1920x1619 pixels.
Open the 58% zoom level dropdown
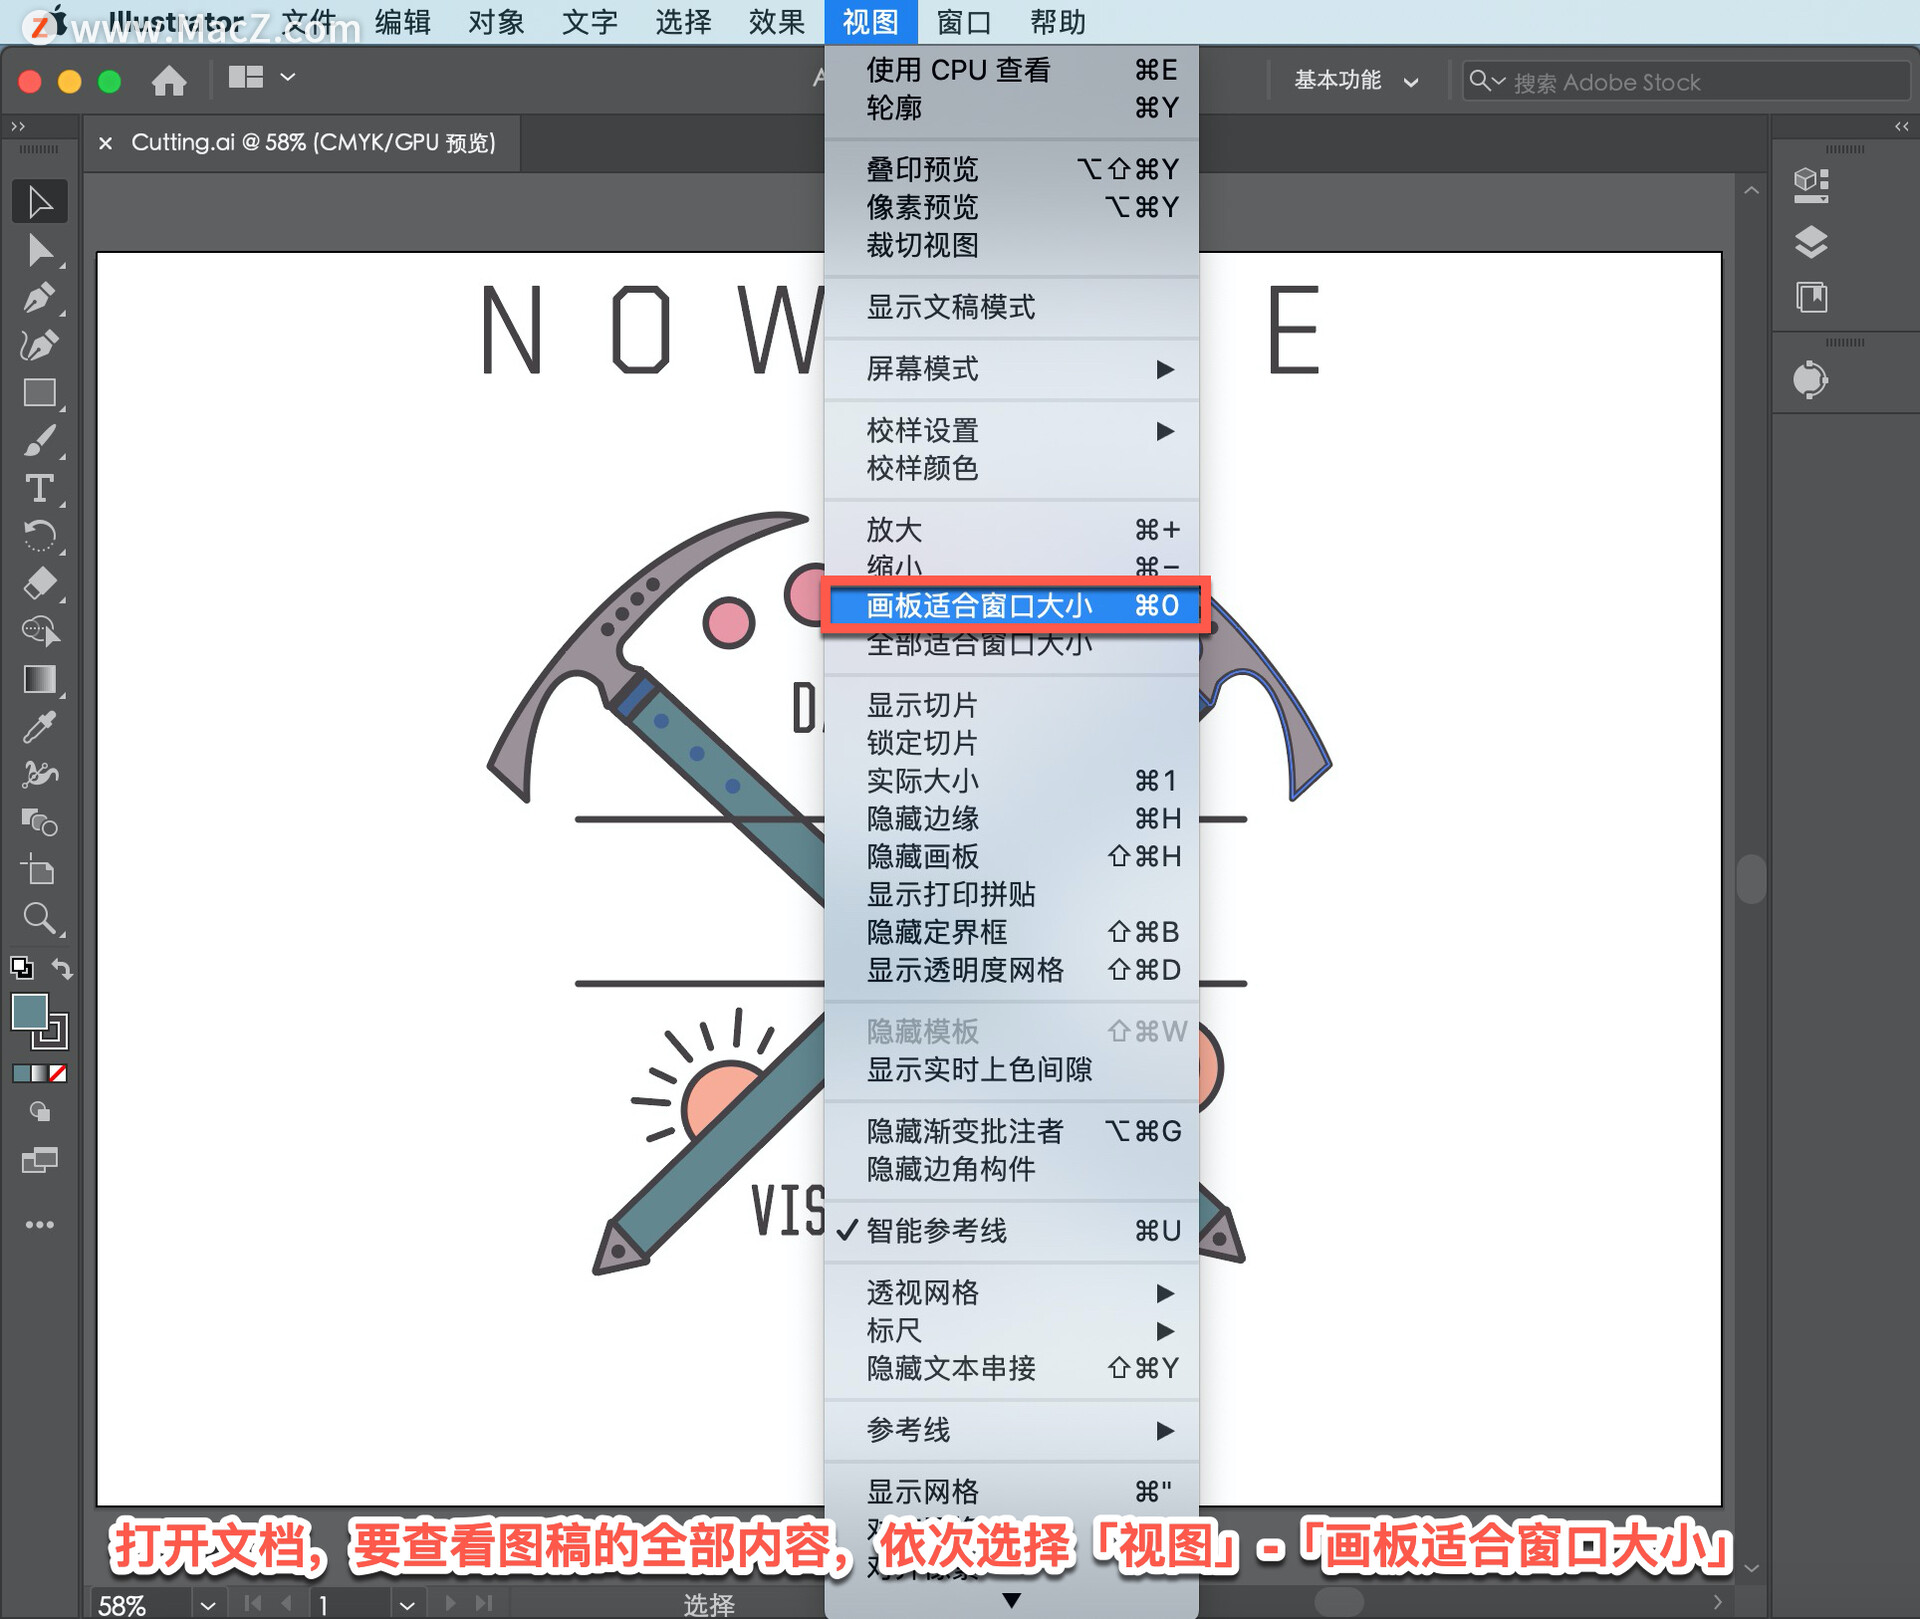(207, 1604)
